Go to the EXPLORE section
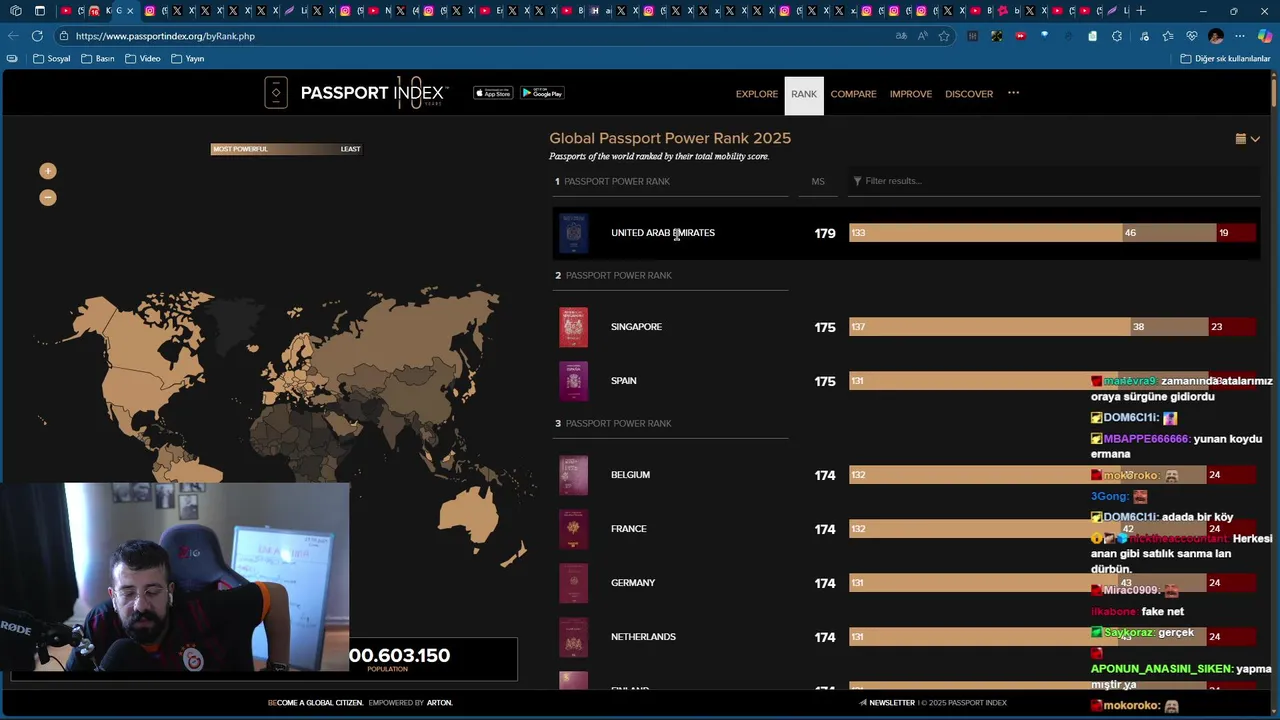The width and height of the screenshot is (1280, 720). 757,94
